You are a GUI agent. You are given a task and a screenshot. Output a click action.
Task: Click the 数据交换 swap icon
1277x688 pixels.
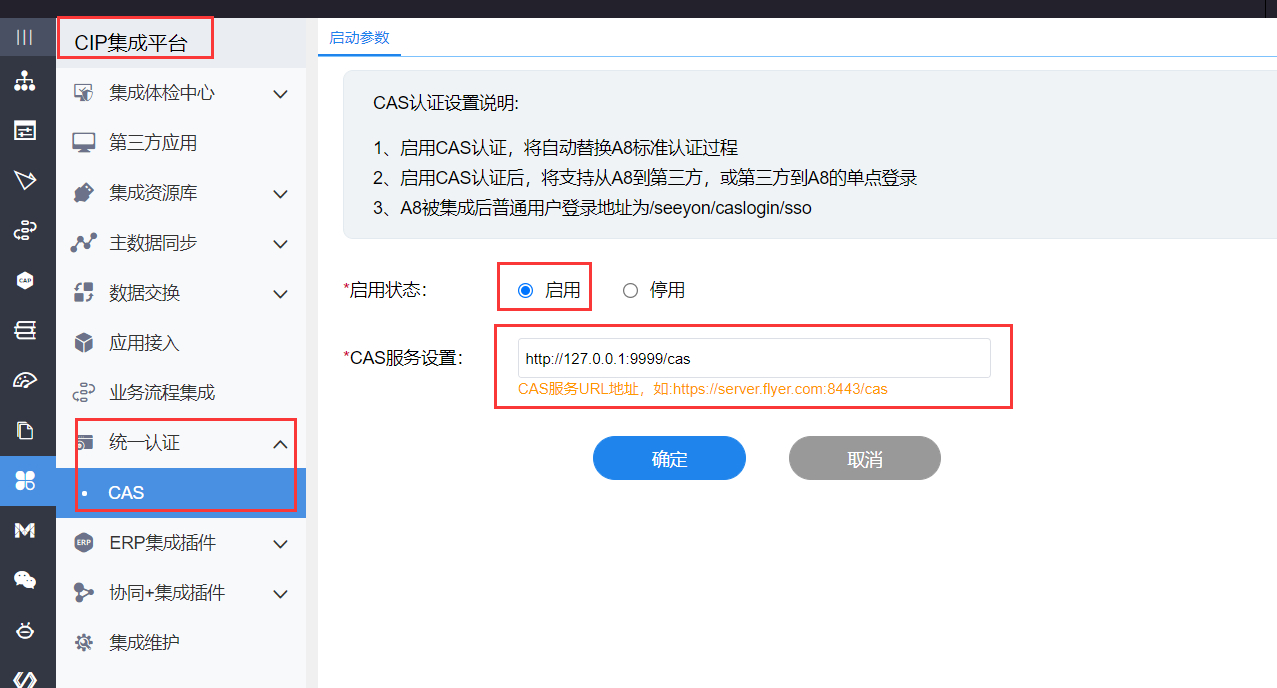84,293
